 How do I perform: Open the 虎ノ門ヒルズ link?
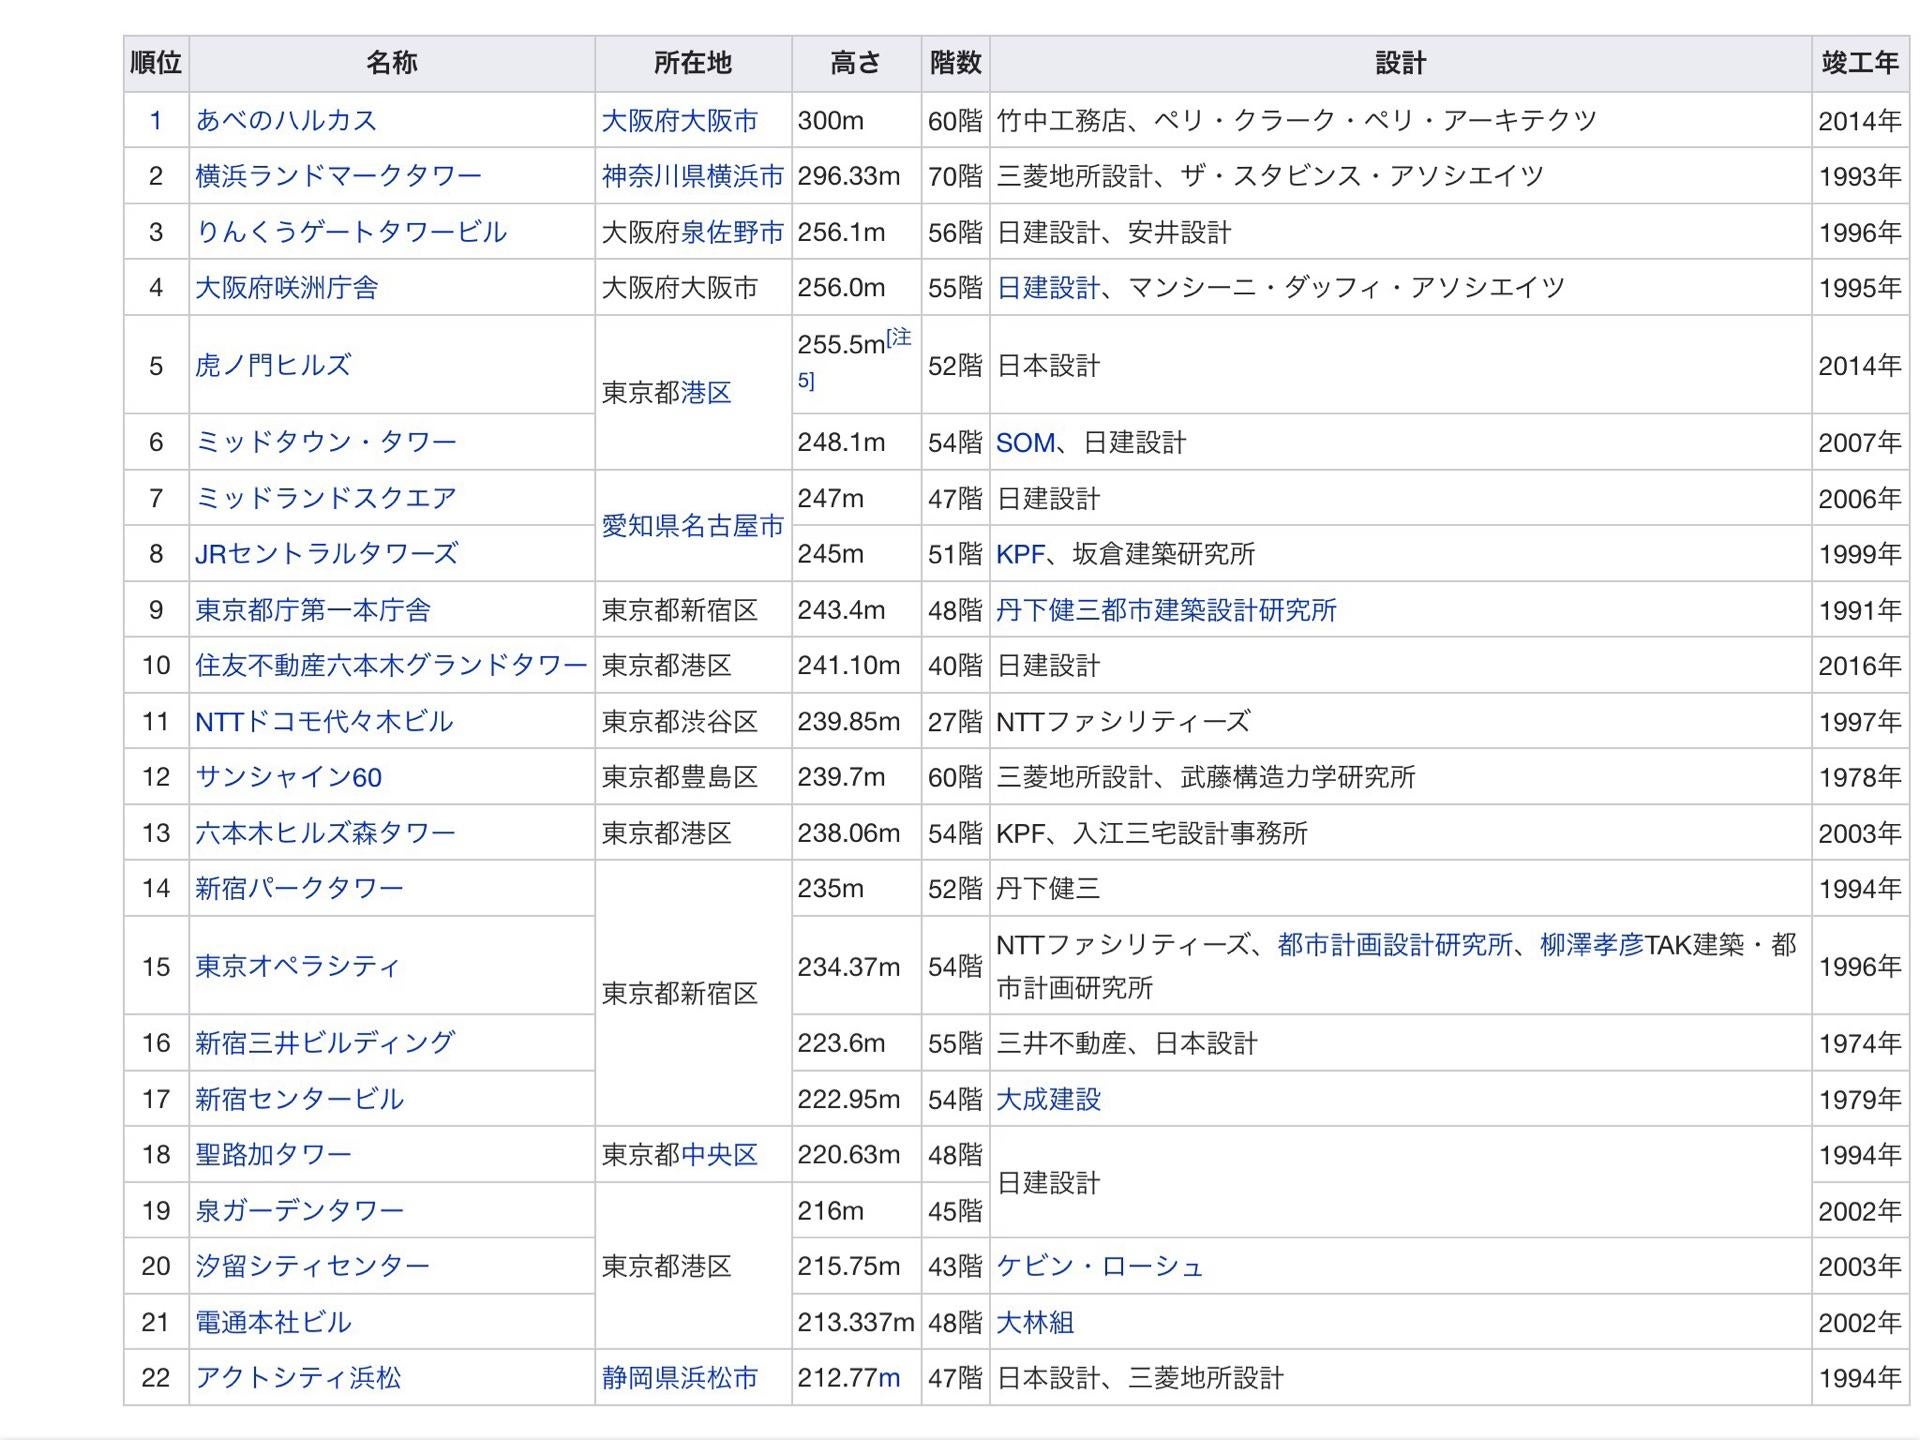point(273,365)
